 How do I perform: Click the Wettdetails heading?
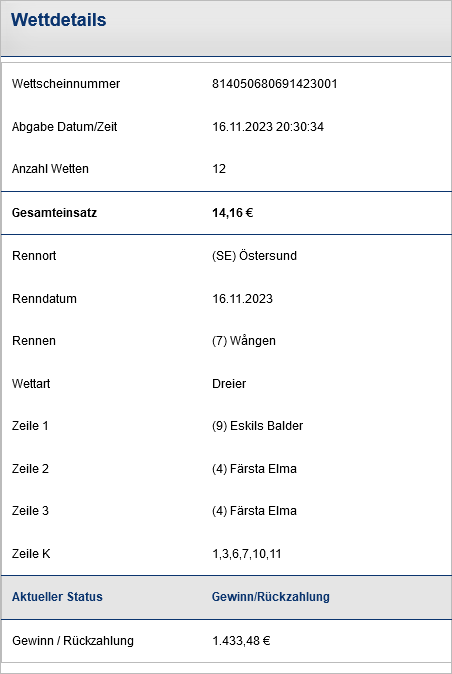pyautogui.click(x=58, y=20)
